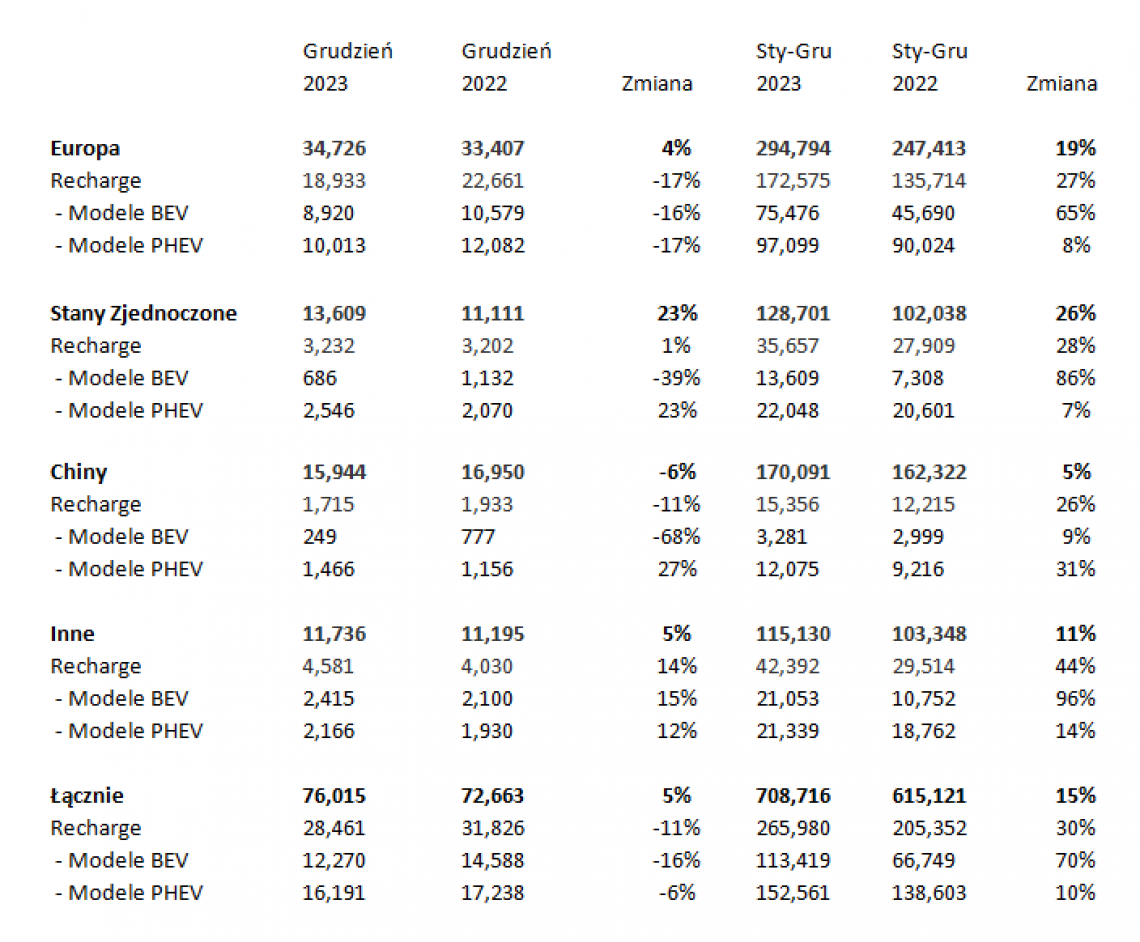This screenshot has width=1140, height=942.
Task: Select the -68% change in Chiny BEV
Action: point(676,536)
